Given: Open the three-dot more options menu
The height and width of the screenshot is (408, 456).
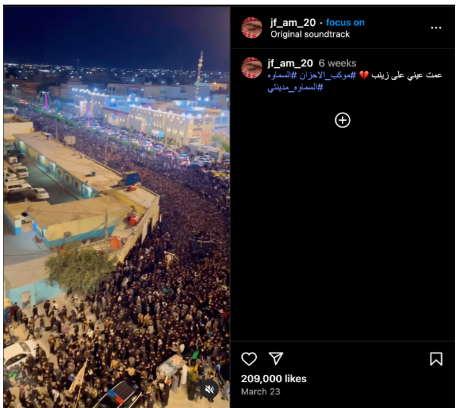Looking at the screenshot, I should click(x=436, y=28).
